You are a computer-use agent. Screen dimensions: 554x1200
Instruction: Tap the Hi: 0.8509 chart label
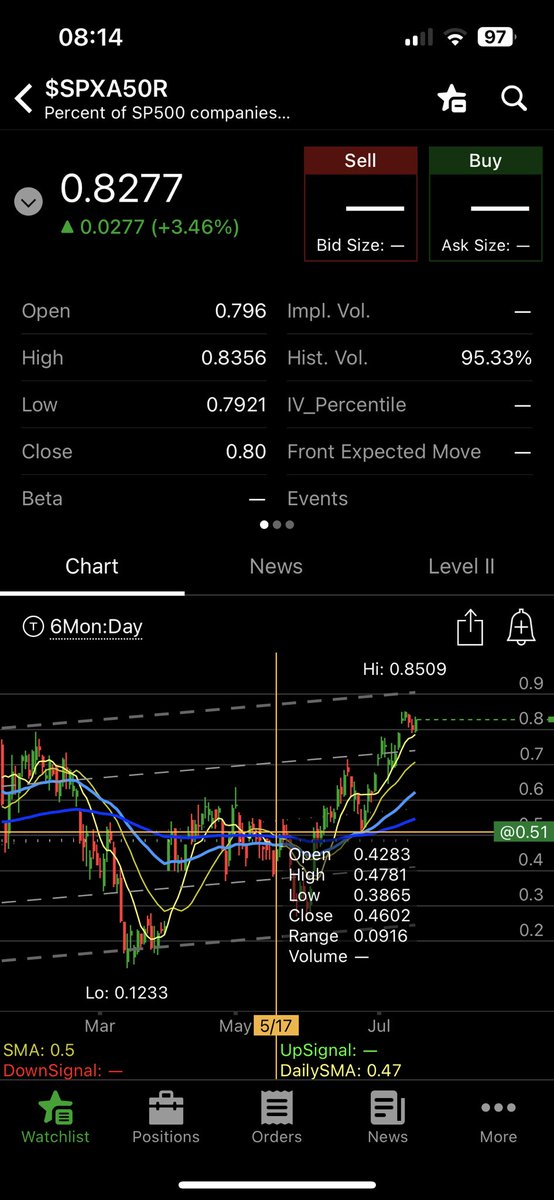(x=404, y=669)
